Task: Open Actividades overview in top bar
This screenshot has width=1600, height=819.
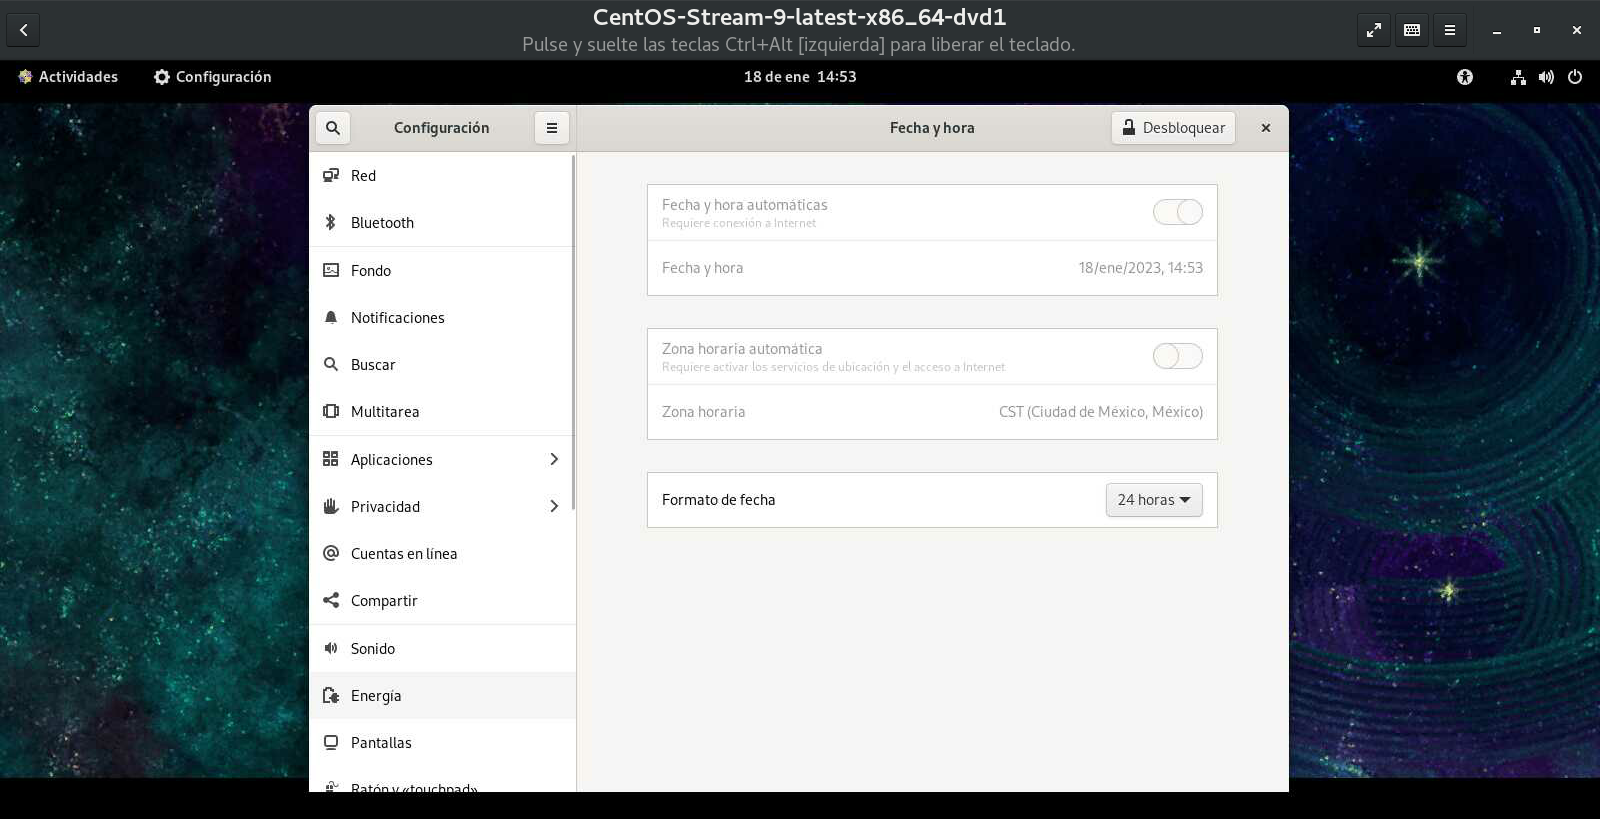Action: (68, 77)
